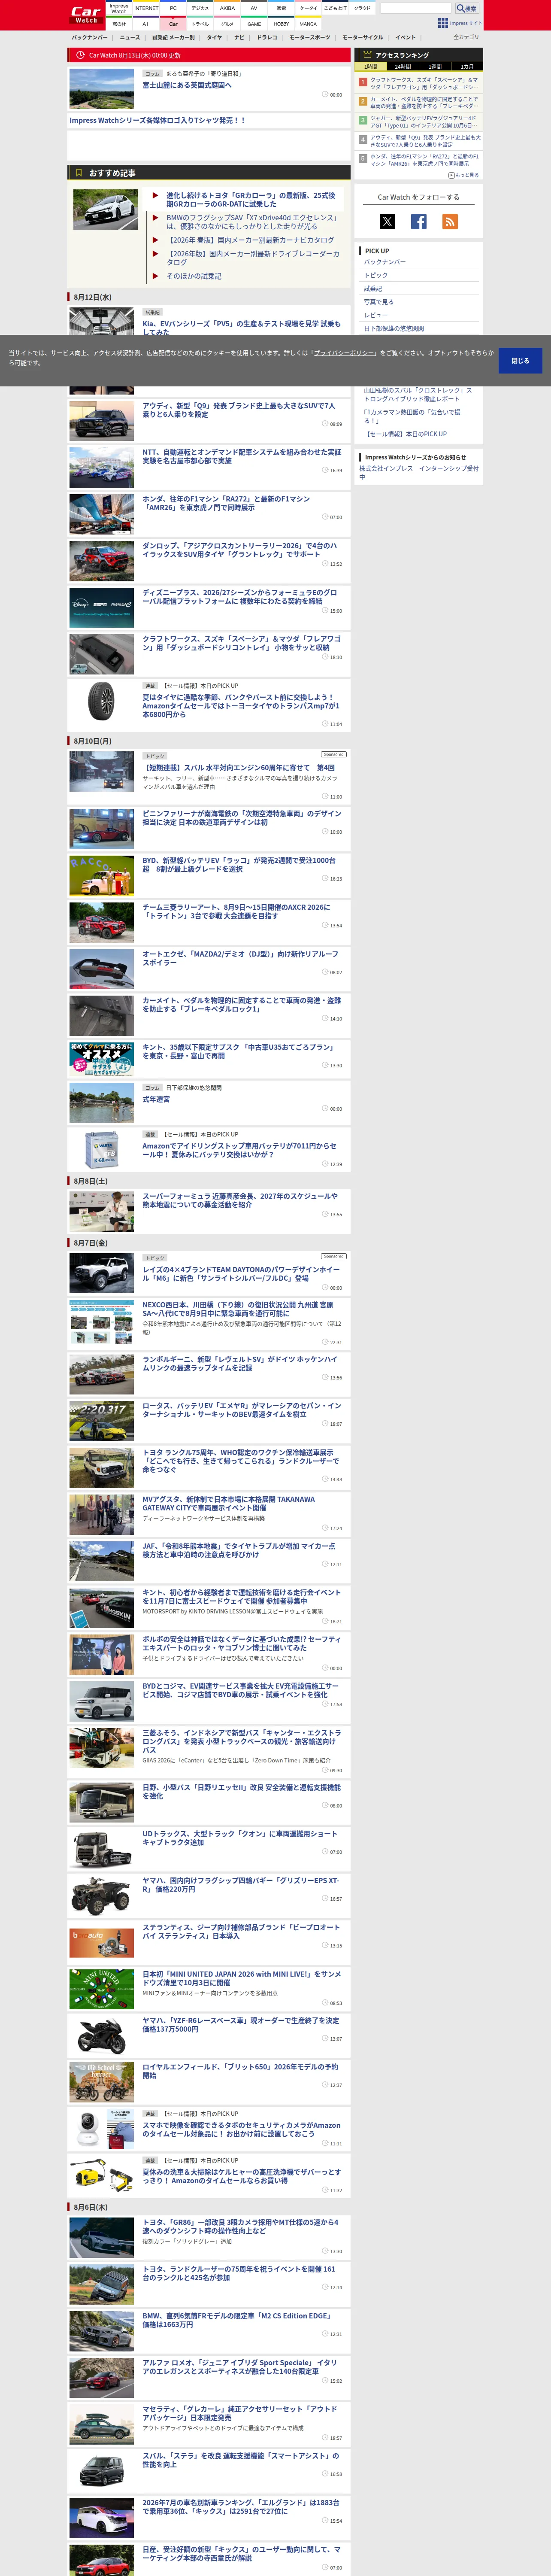Image resolution: width=551 pixels, height=2576 pixels.
Task: Select the 1時間 ranking tab
Action: [x=371, y=66]
